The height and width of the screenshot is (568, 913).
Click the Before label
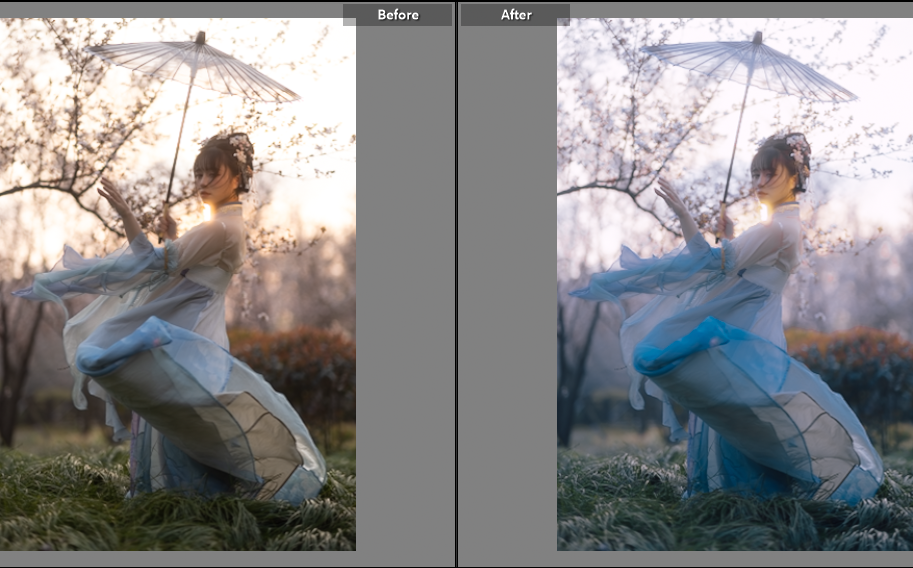397,15
